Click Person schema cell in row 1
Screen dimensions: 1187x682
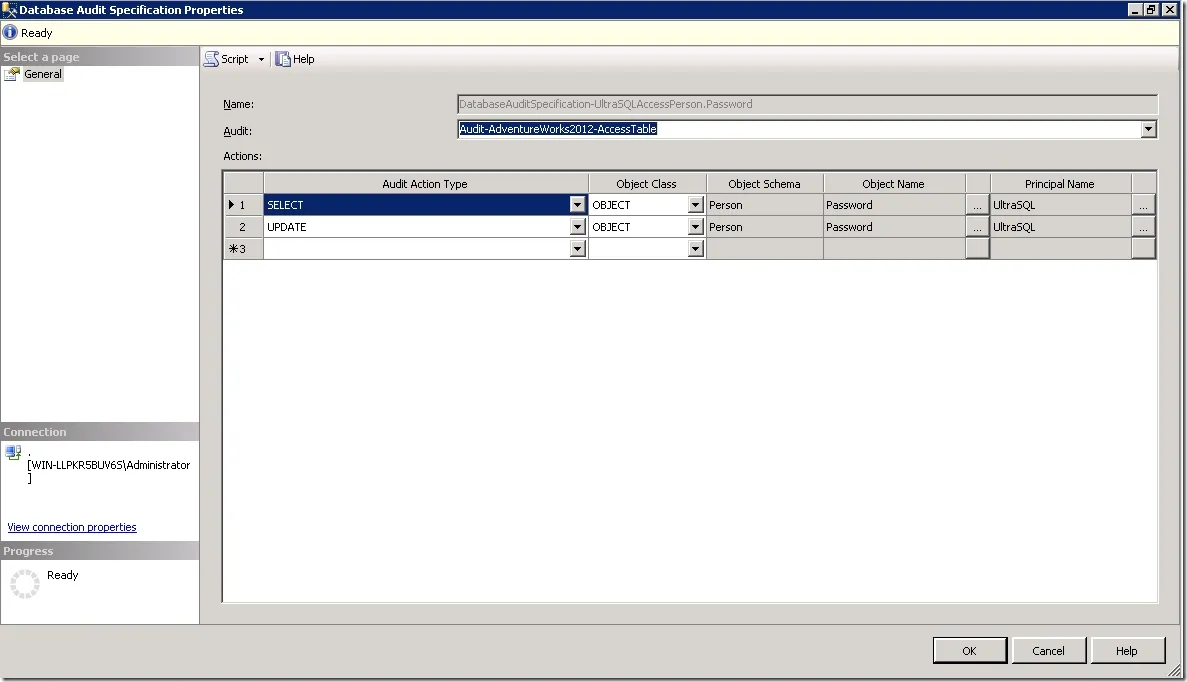[x=765, y=205]
